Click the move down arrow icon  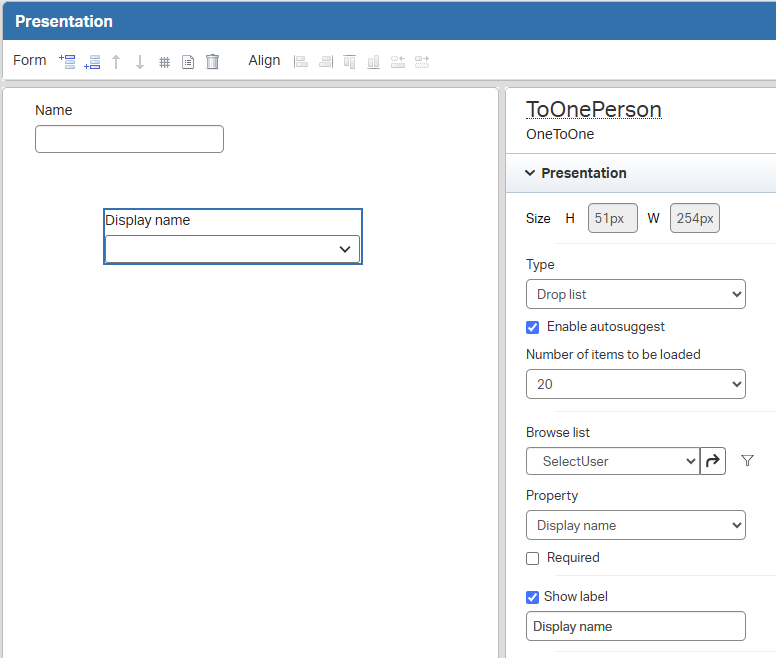pos(140,62)
